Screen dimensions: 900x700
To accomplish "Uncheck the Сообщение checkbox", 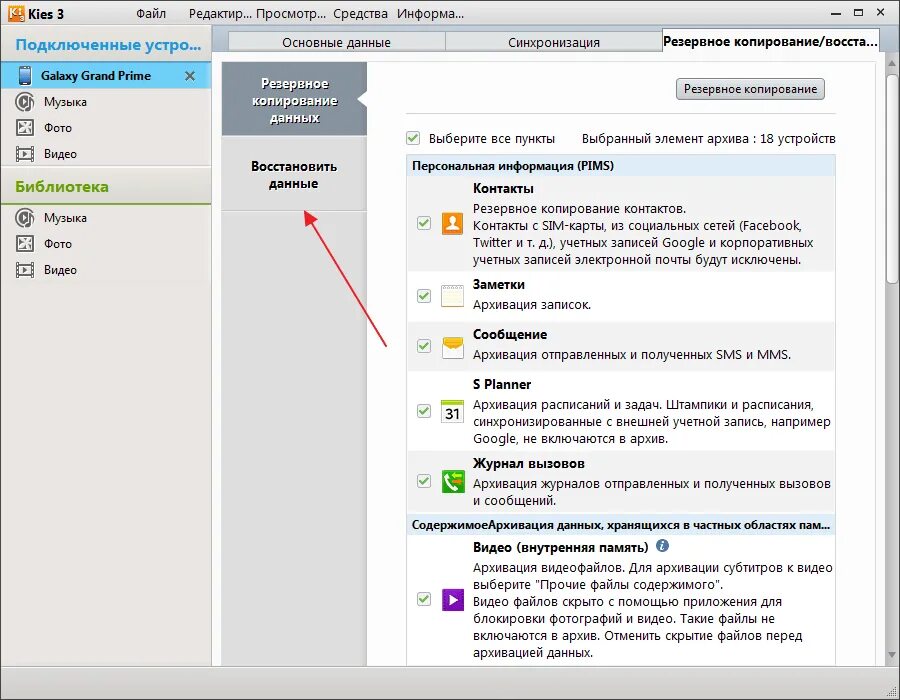I will tap(424, 346).
